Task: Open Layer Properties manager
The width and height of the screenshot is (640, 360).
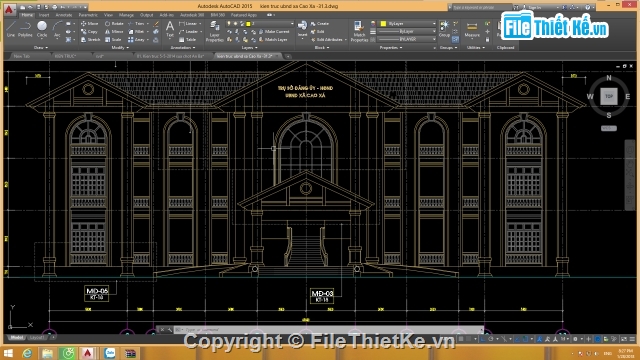Action: point(214,31)
